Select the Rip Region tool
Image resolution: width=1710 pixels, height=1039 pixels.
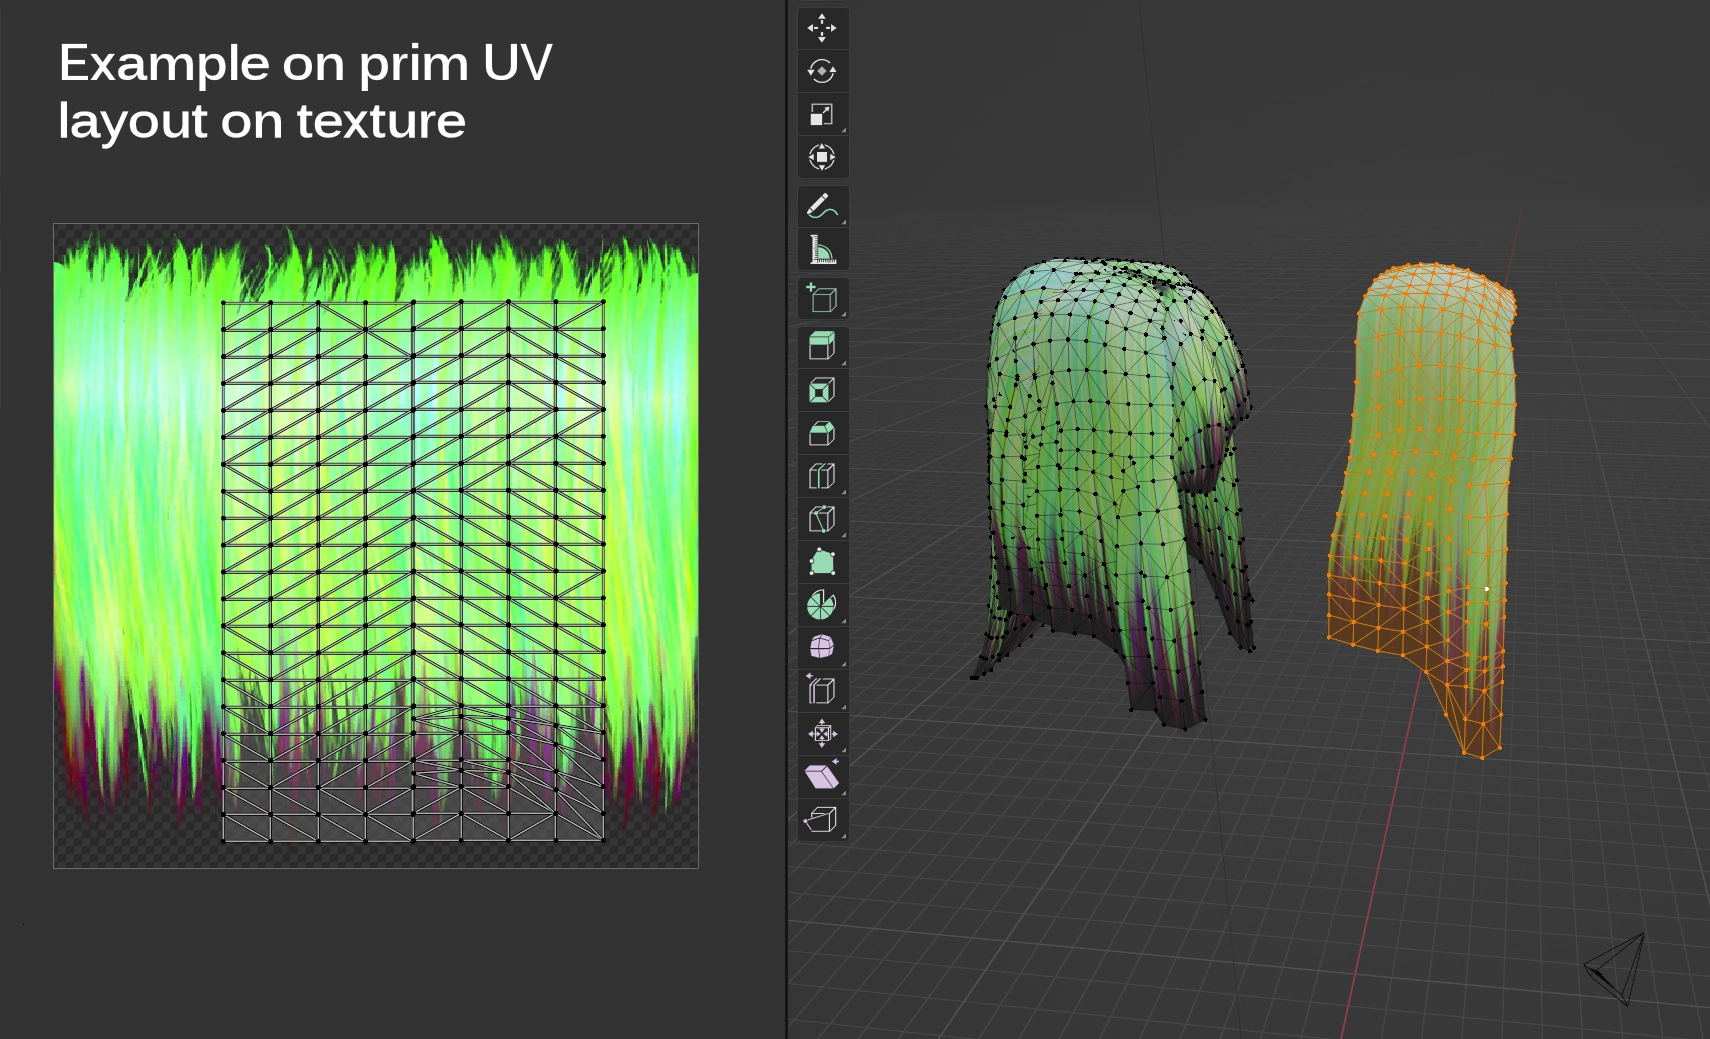pyautogui.click(x=822, y=819)
